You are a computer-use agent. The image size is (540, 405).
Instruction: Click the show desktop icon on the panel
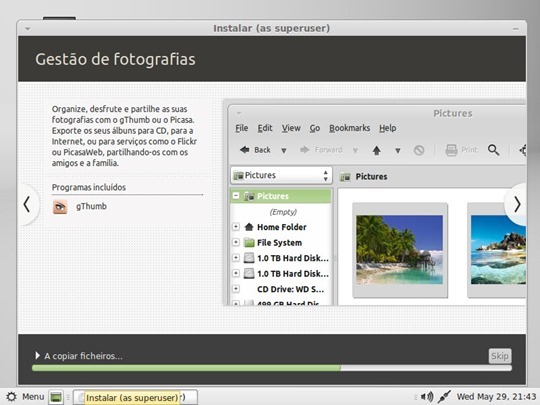click(56, 397)
